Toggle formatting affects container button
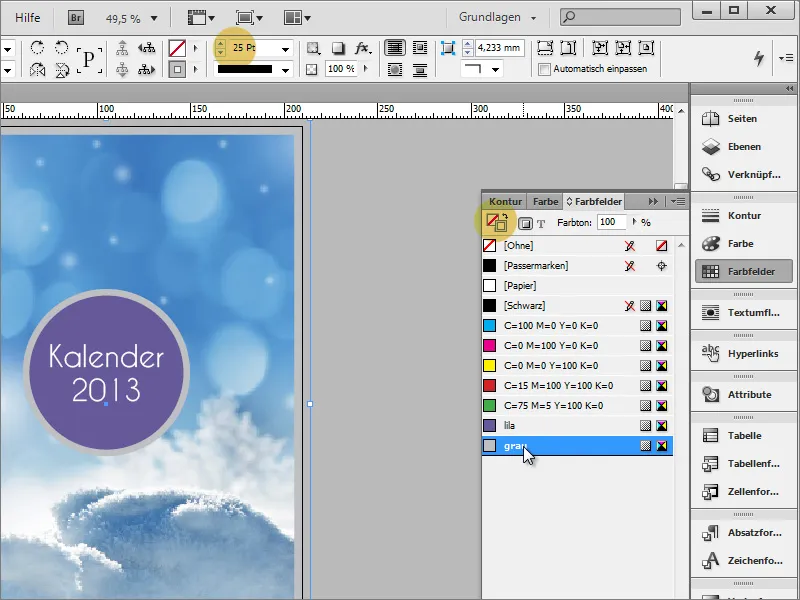800x600 pixels. tap(525, 223)
